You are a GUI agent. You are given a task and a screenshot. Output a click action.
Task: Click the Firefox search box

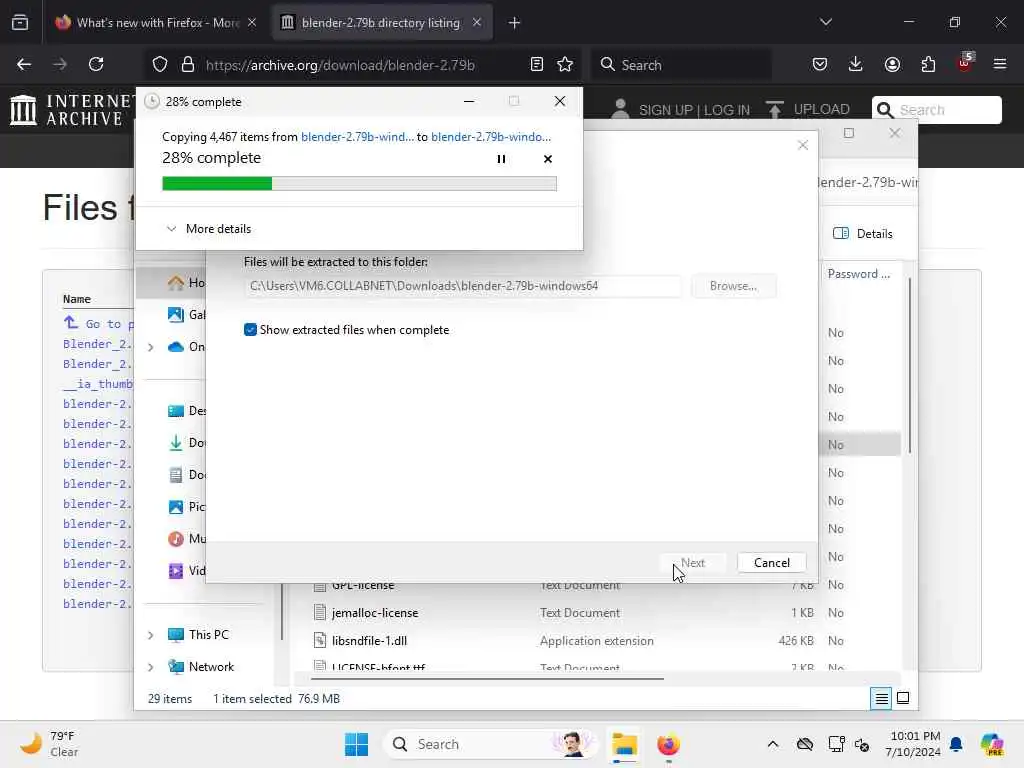coord(681,65)
